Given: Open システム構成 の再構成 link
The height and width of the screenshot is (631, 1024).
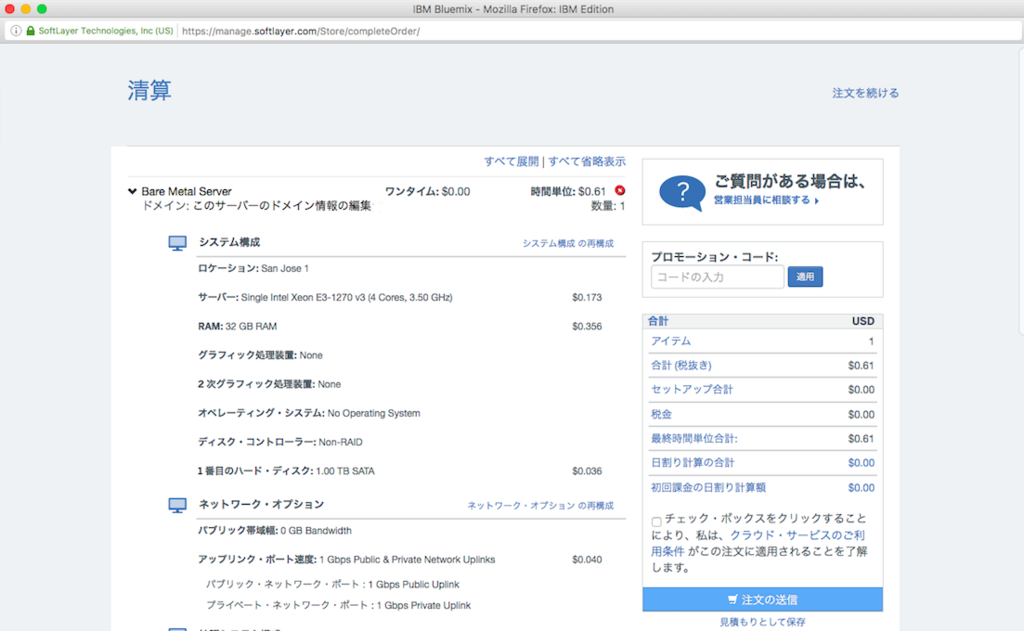Looking at the screenshot, I should [568, 243].
